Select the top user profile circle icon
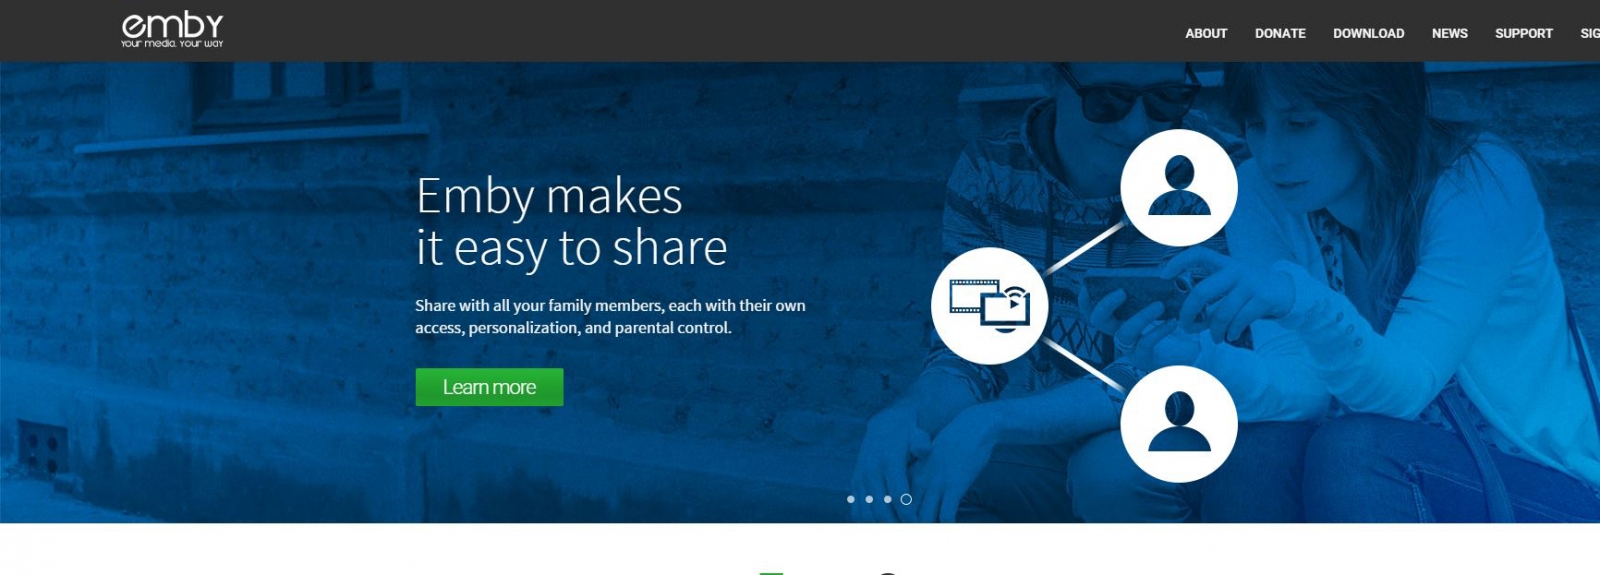 [1179, 188]
